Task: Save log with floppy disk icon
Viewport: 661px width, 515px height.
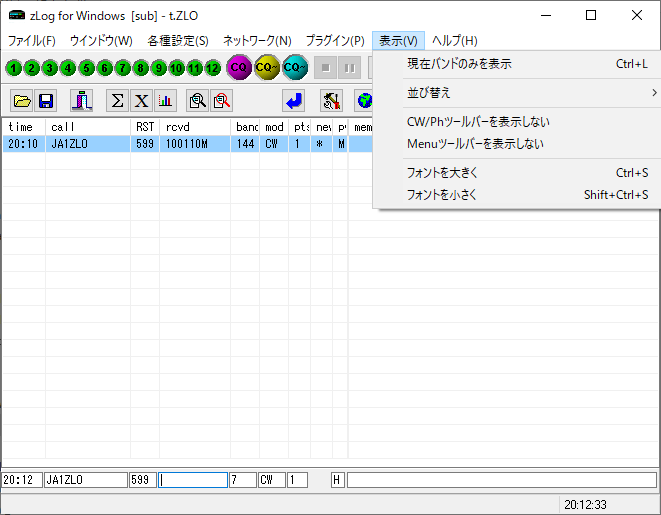Action: pos(46,101)
